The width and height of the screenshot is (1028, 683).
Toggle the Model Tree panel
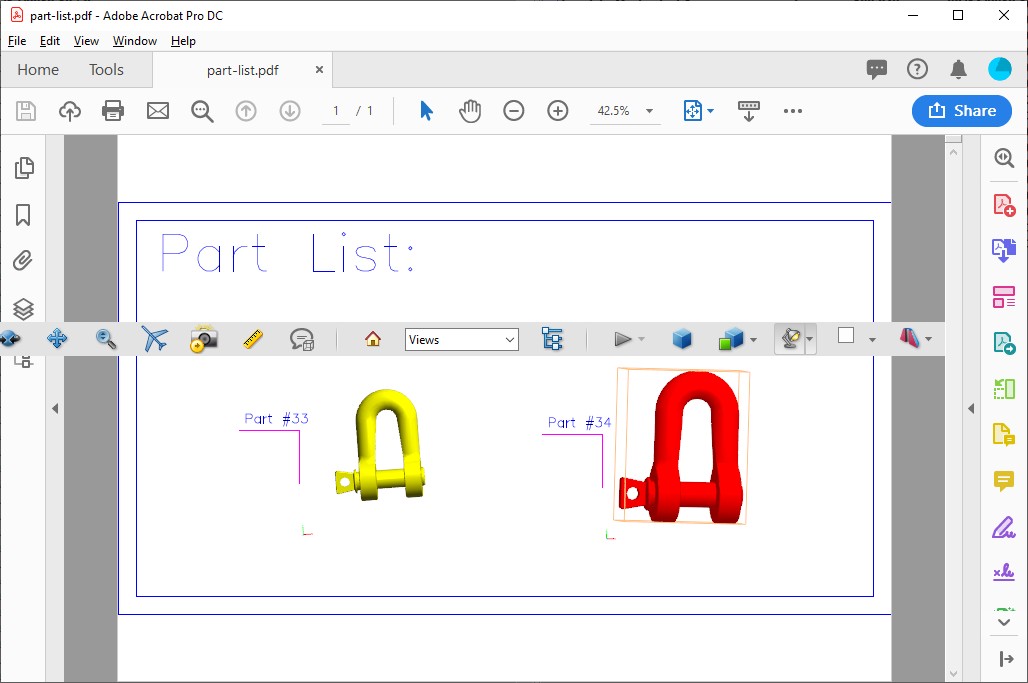pos(552,339)
